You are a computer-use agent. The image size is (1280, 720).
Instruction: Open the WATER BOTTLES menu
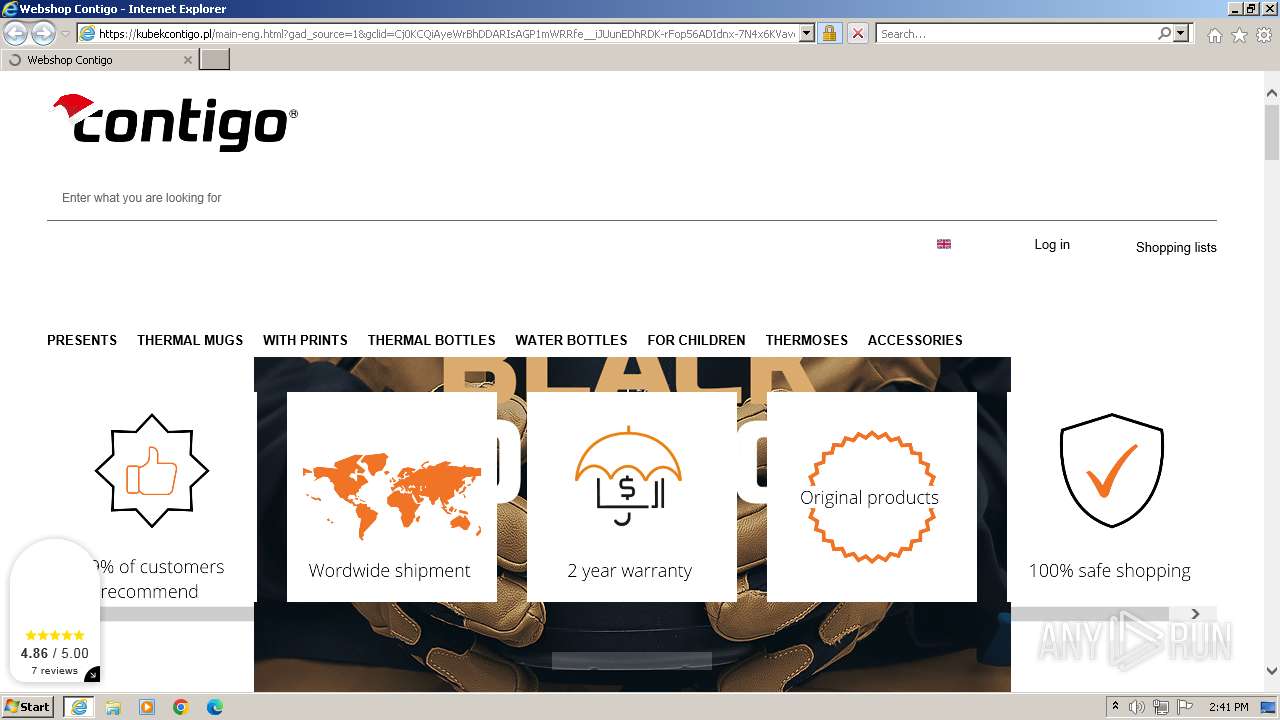click(571, 340)
